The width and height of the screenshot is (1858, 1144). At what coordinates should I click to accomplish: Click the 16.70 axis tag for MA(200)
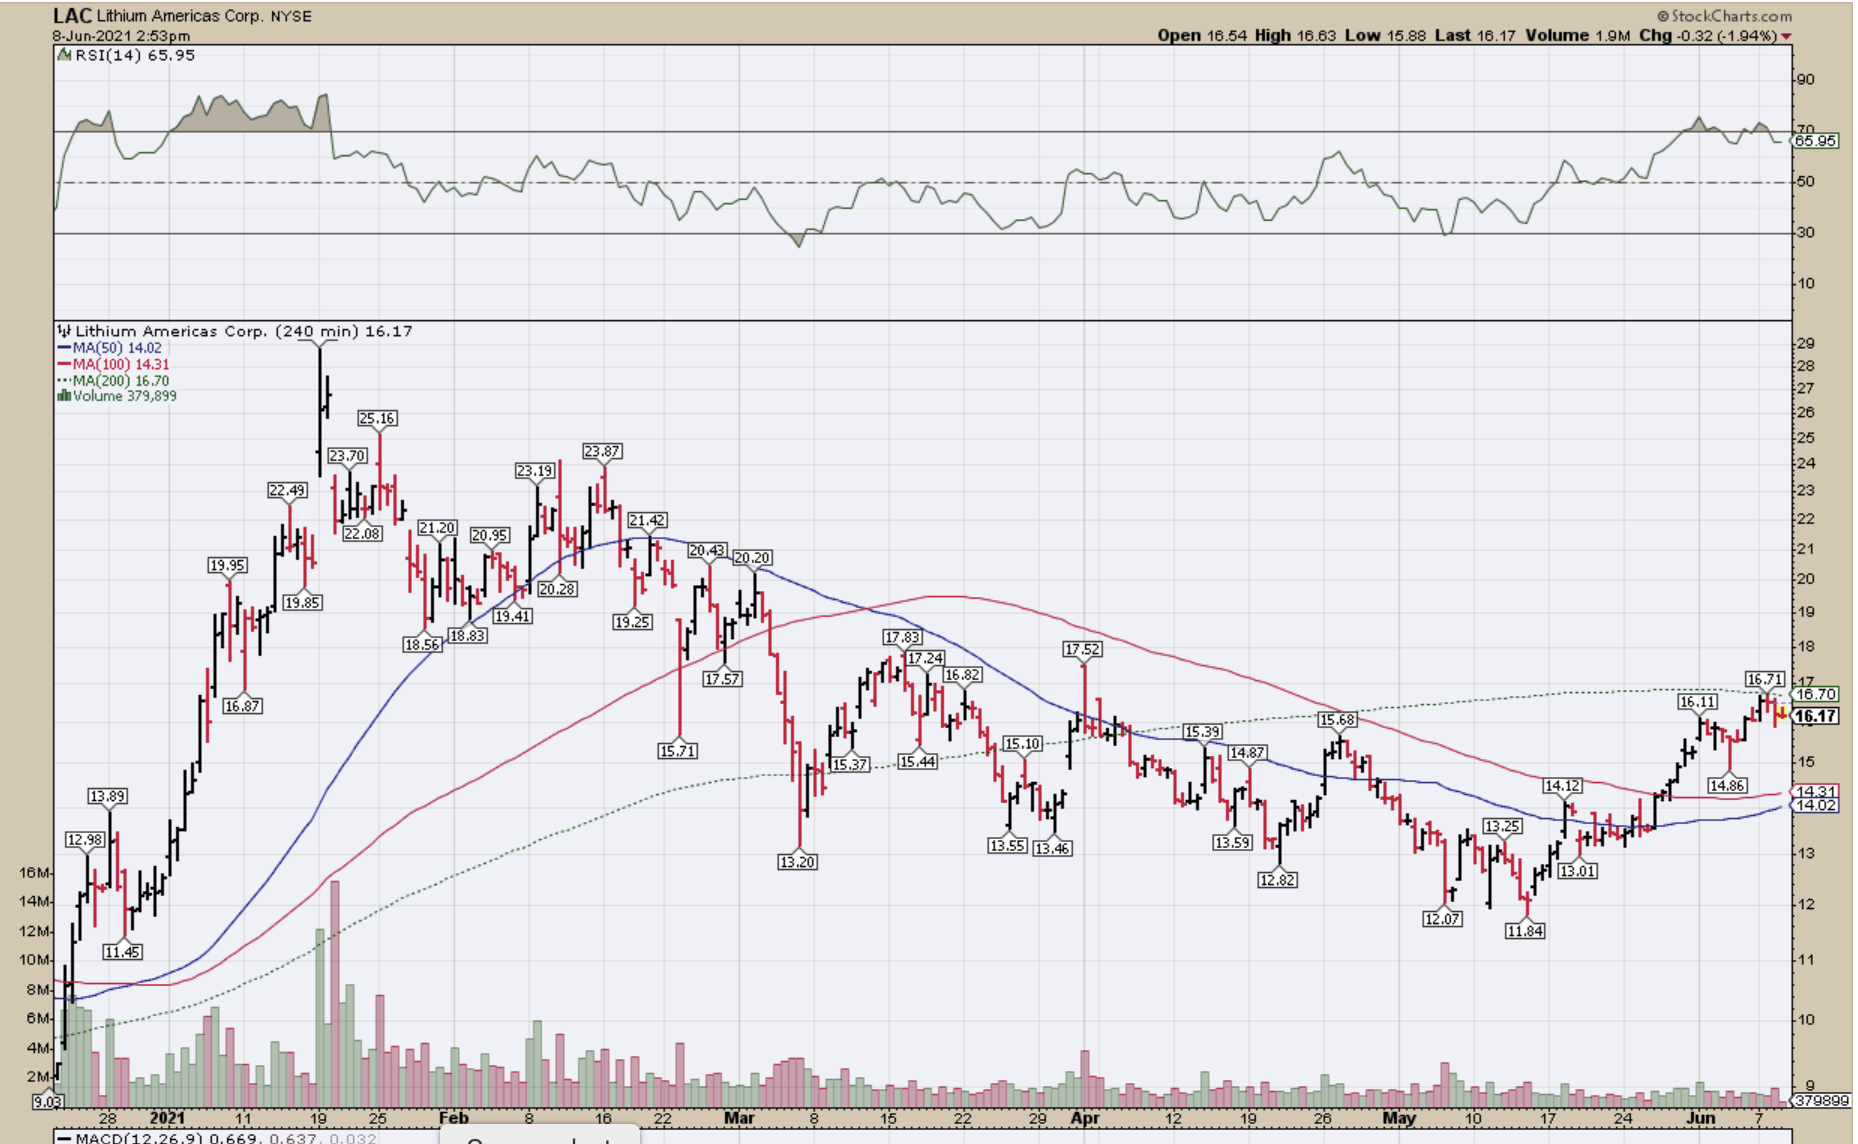(1814, 694)
